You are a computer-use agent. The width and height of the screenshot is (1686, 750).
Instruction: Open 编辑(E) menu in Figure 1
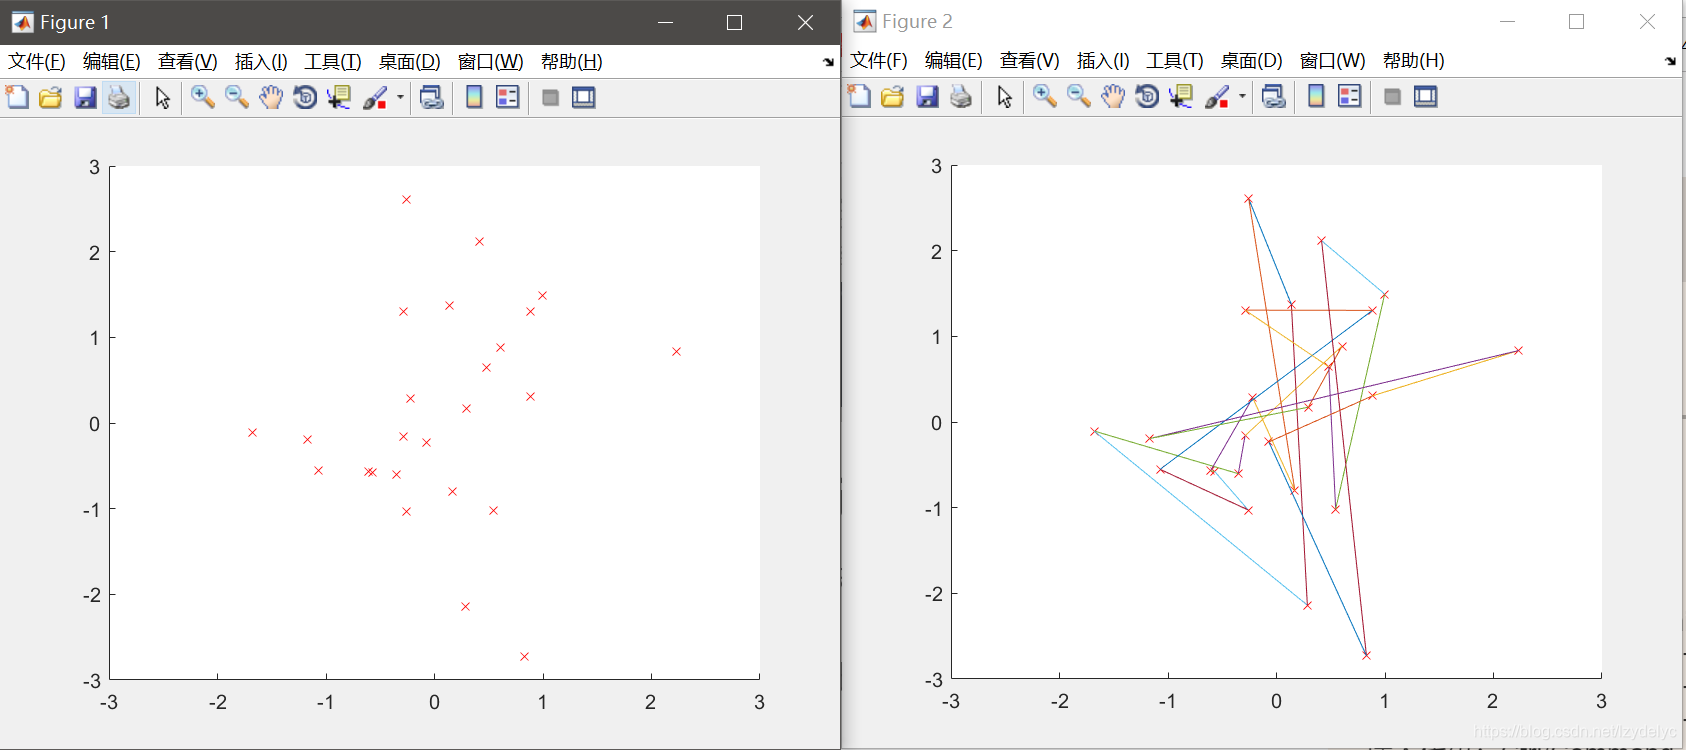(x=112, y=62)
